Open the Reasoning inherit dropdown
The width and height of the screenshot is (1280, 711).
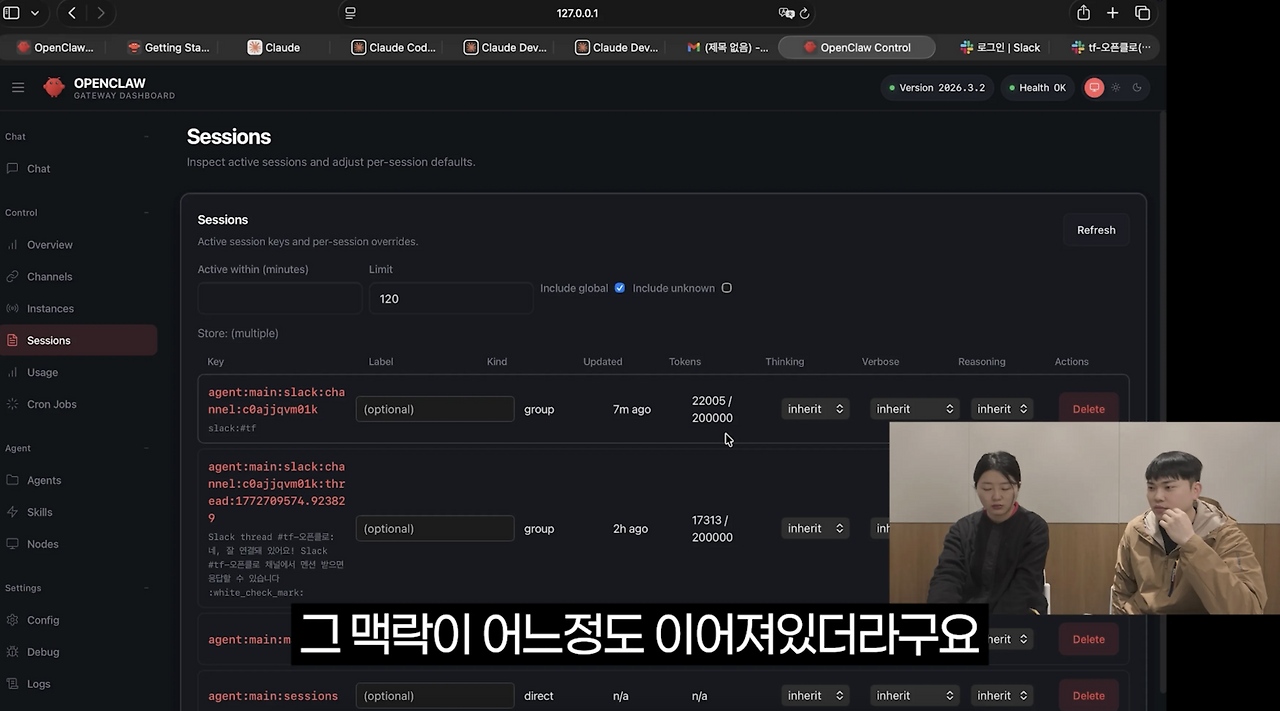[x=1001, y=408]
